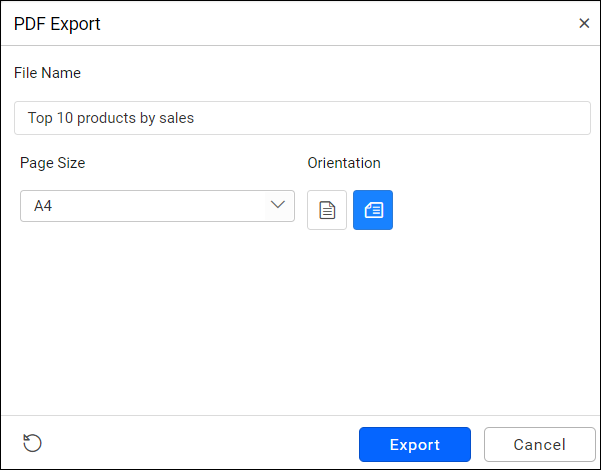The height and width of the screenshot is (470, 601).
Task: Click the Page Size label
Action: point(52,163)
